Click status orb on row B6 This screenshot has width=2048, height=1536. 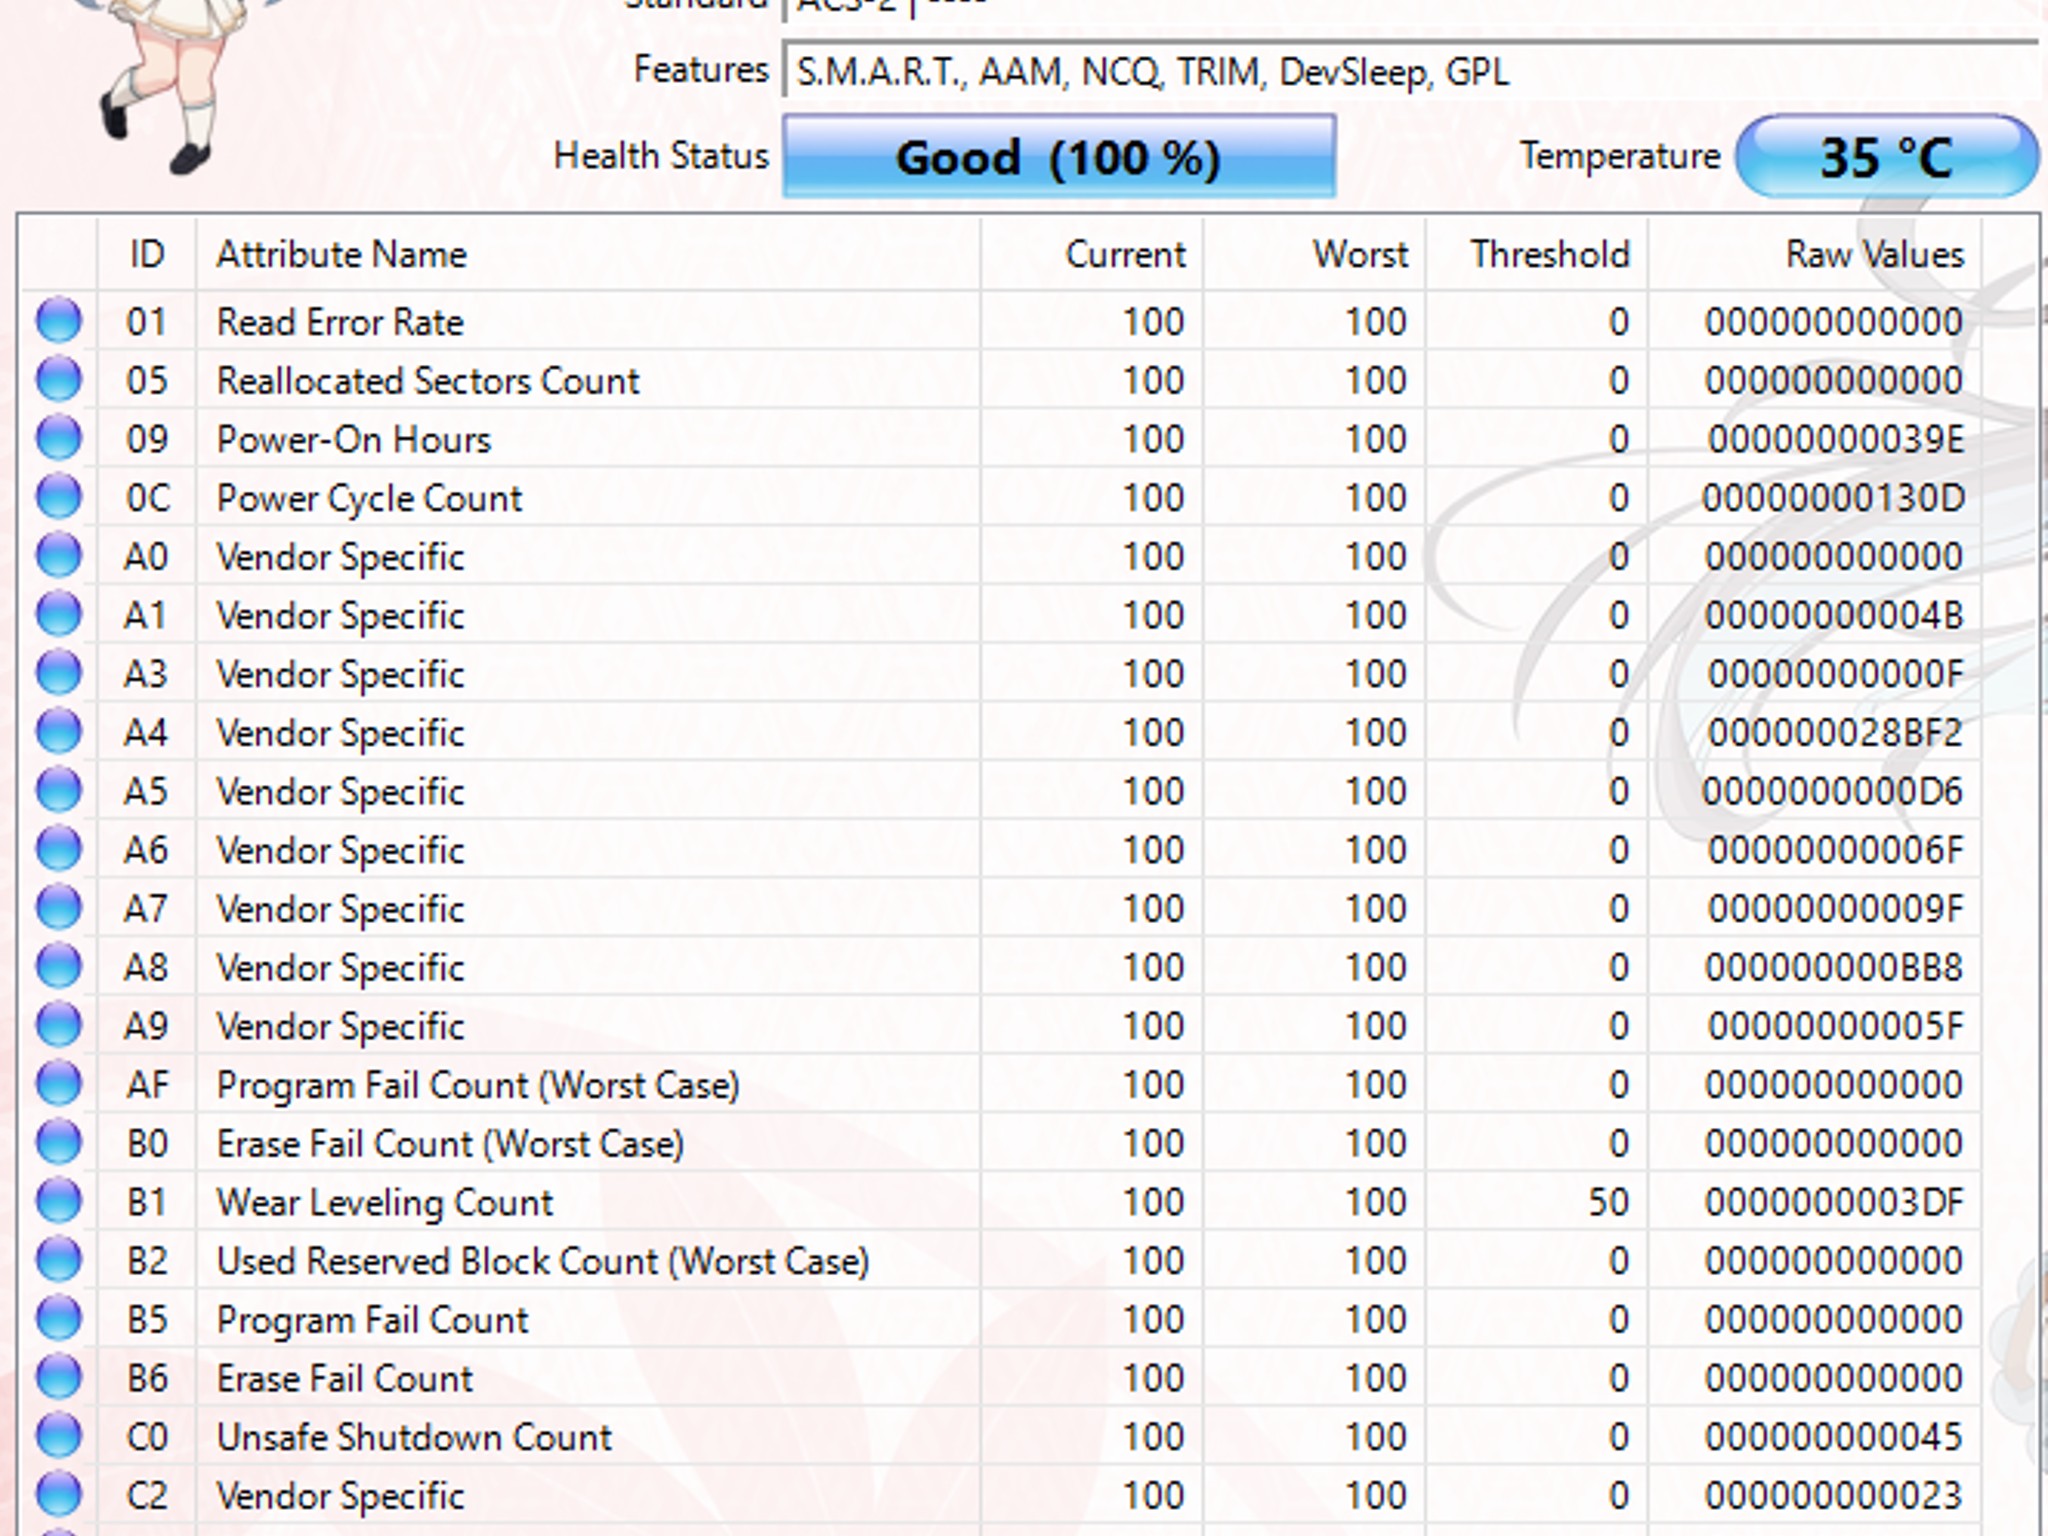point(59,1377)
